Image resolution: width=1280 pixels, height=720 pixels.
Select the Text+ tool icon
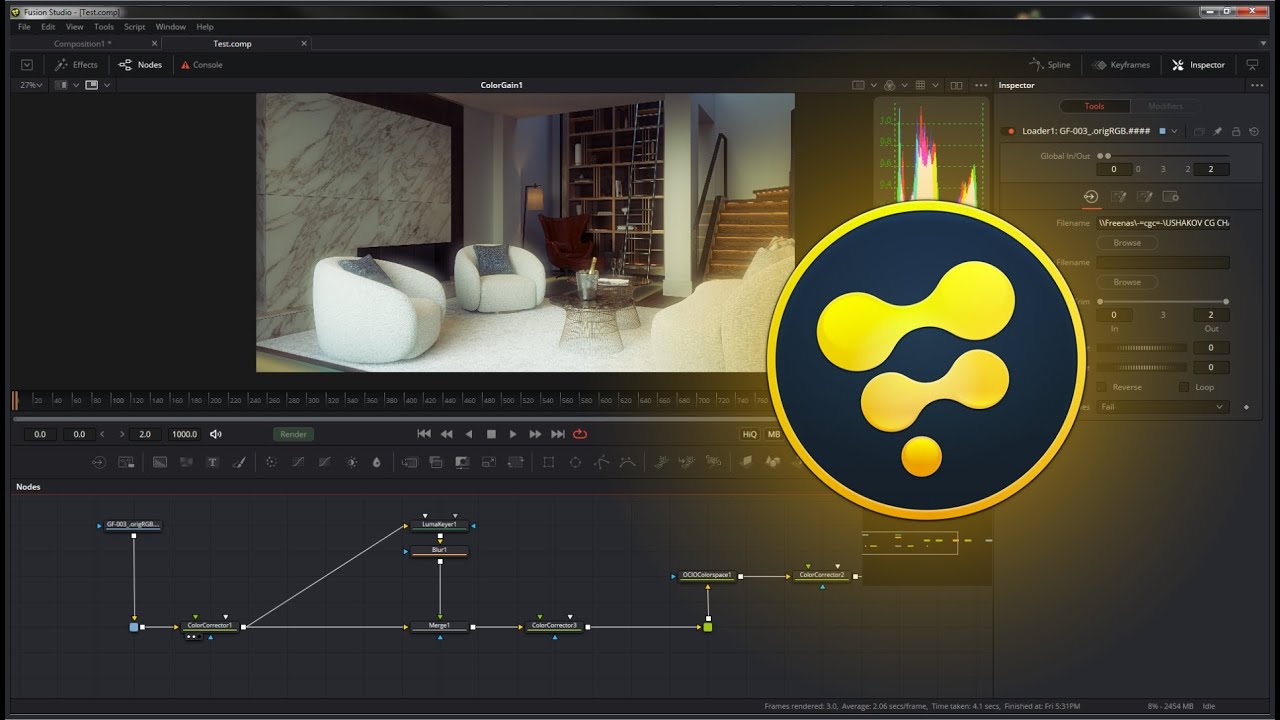212,462
